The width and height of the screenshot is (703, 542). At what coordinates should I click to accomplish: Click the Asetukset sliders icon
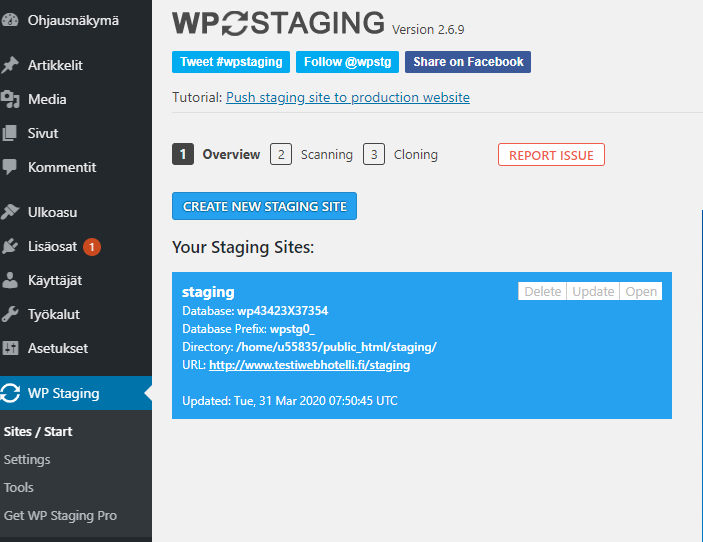10,348
